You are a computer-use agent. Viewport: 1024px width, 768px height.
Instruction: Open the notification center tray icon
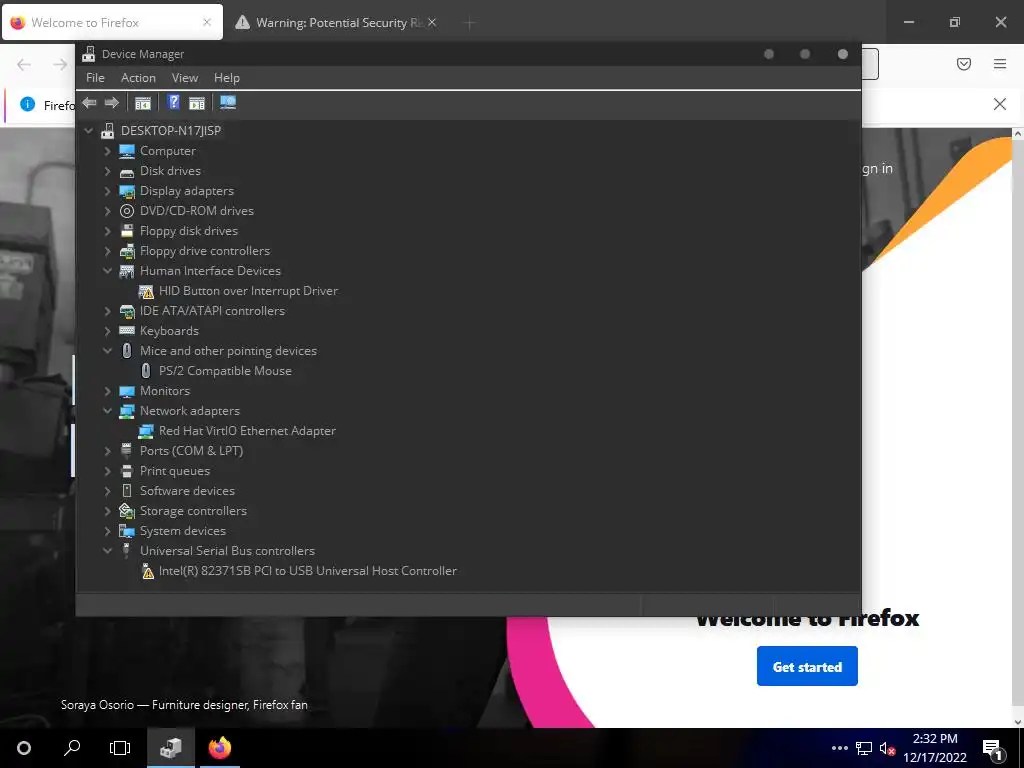[992, 749]
